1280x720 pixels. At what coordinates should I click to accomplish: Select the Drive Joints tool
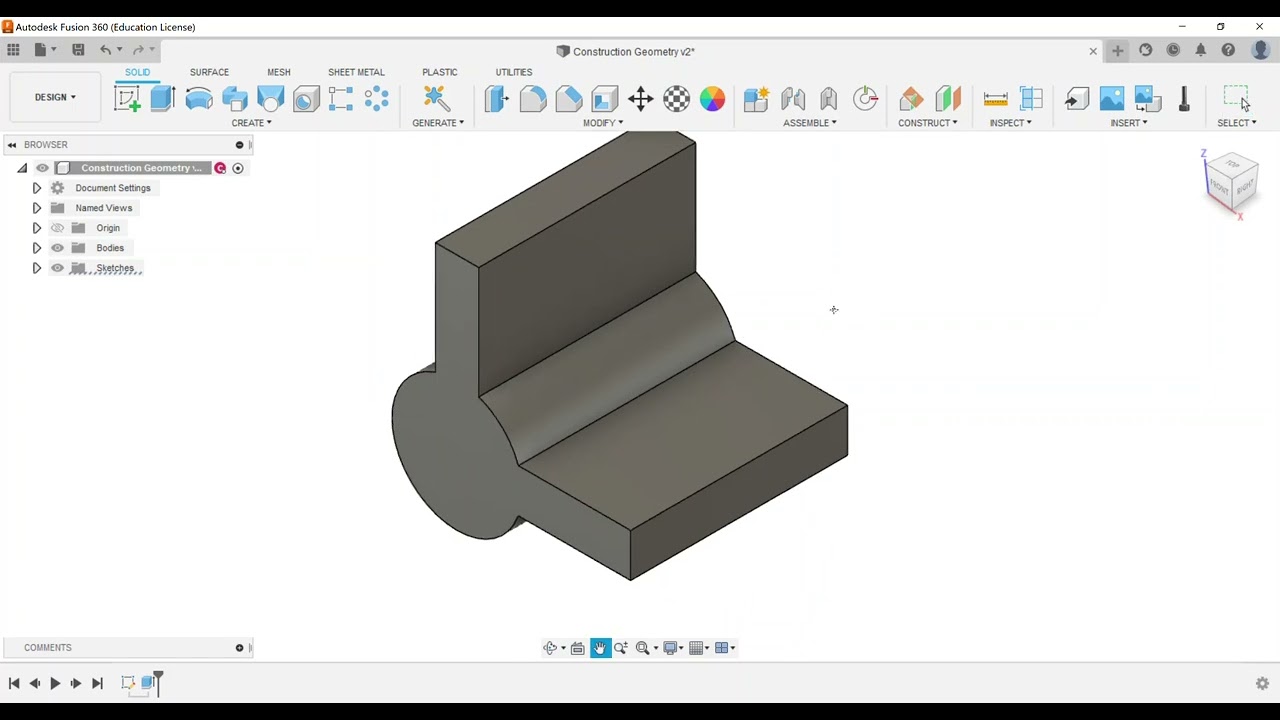point(865,98)
